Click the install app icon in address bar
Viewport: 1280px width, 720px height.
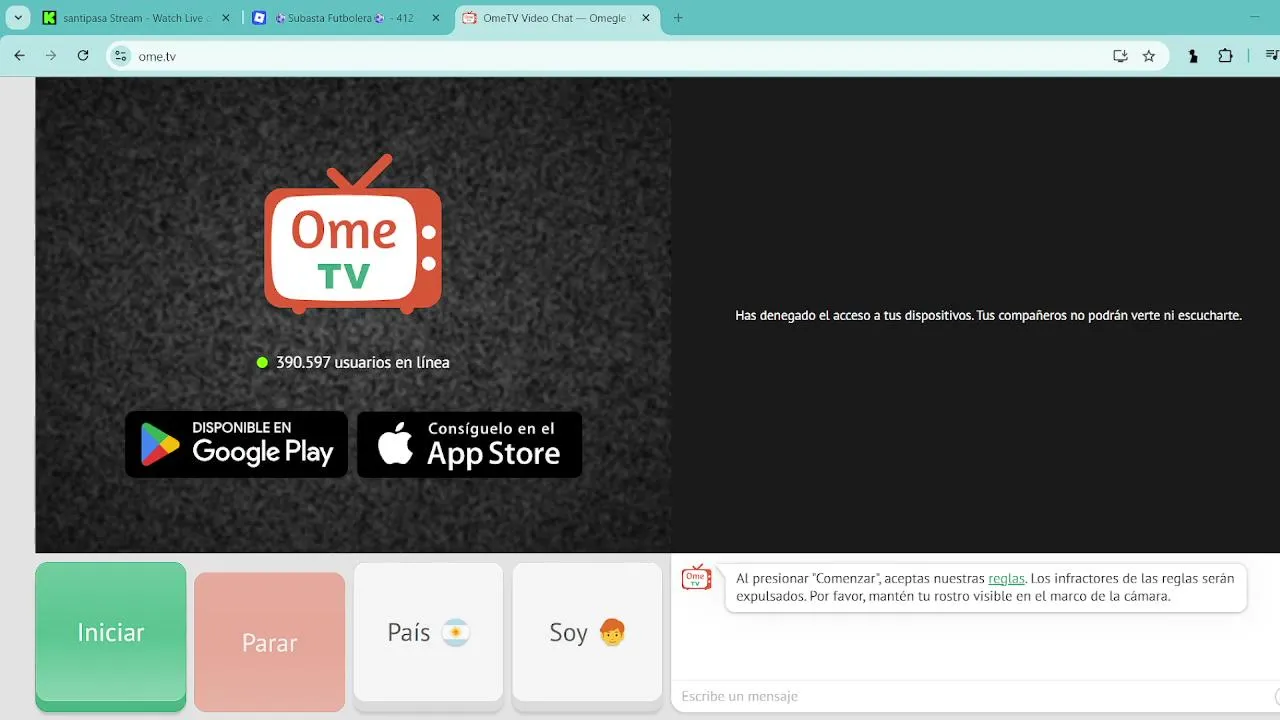pos(1120,56)
